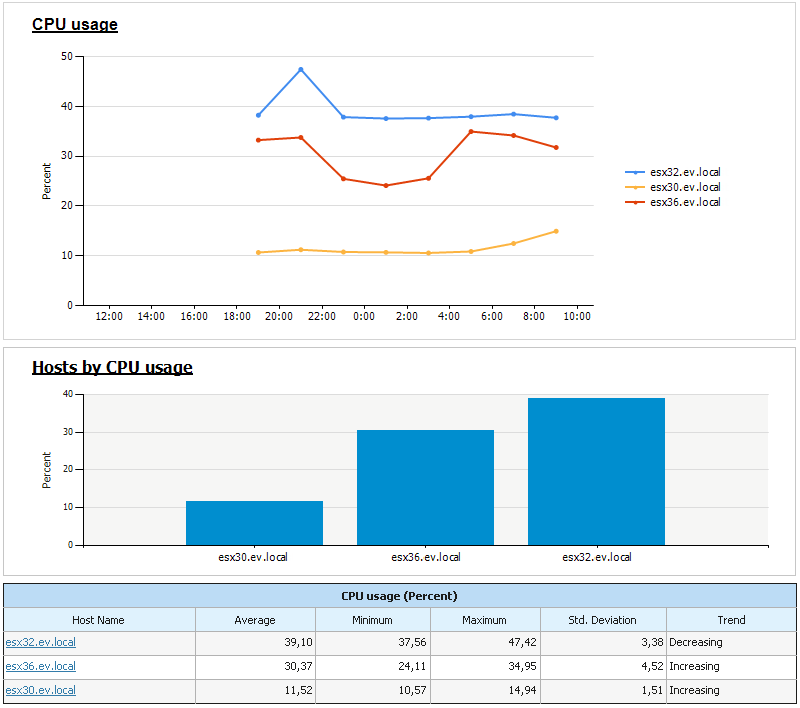Click the blue esx32.ev.local legend marker
Image resolution: width=800 pixels, height=708 pixels.
[635, 172]
